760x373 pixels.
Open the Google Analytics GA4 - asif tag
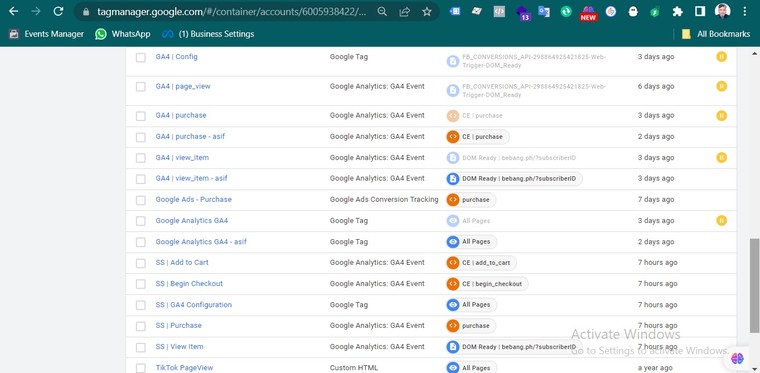tap(201, 242)
